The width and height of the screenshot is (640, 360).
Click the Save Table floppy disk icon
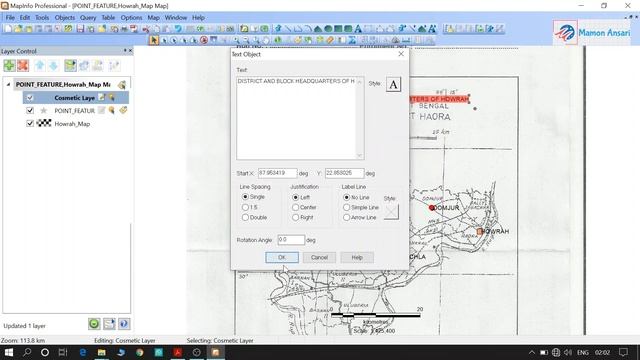pos(80,29)
